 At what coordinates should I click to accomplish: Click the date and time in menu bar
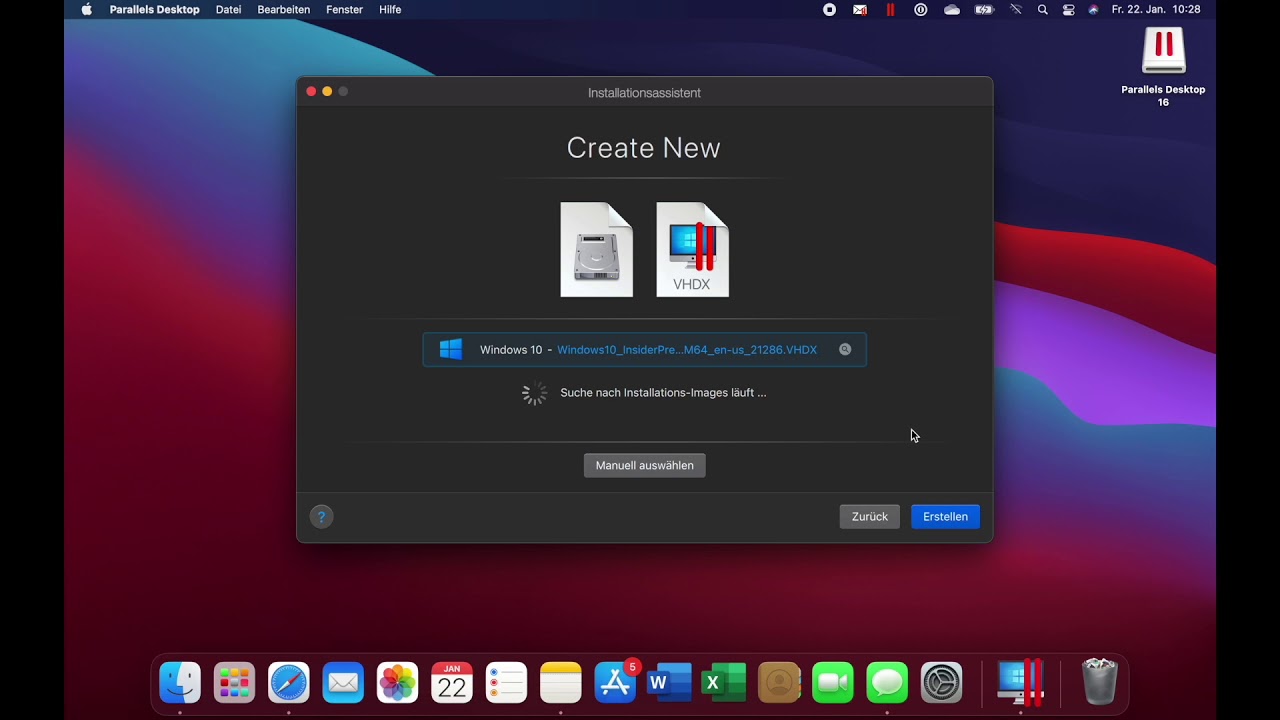click(x=1156, y=10)
